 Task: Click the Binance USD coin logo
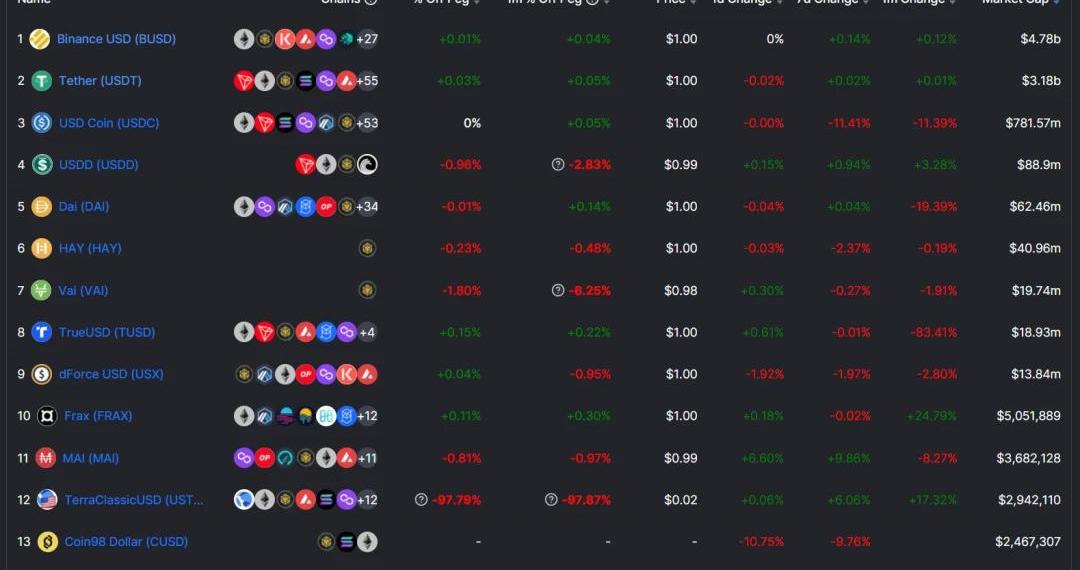[x=39, y=39]
